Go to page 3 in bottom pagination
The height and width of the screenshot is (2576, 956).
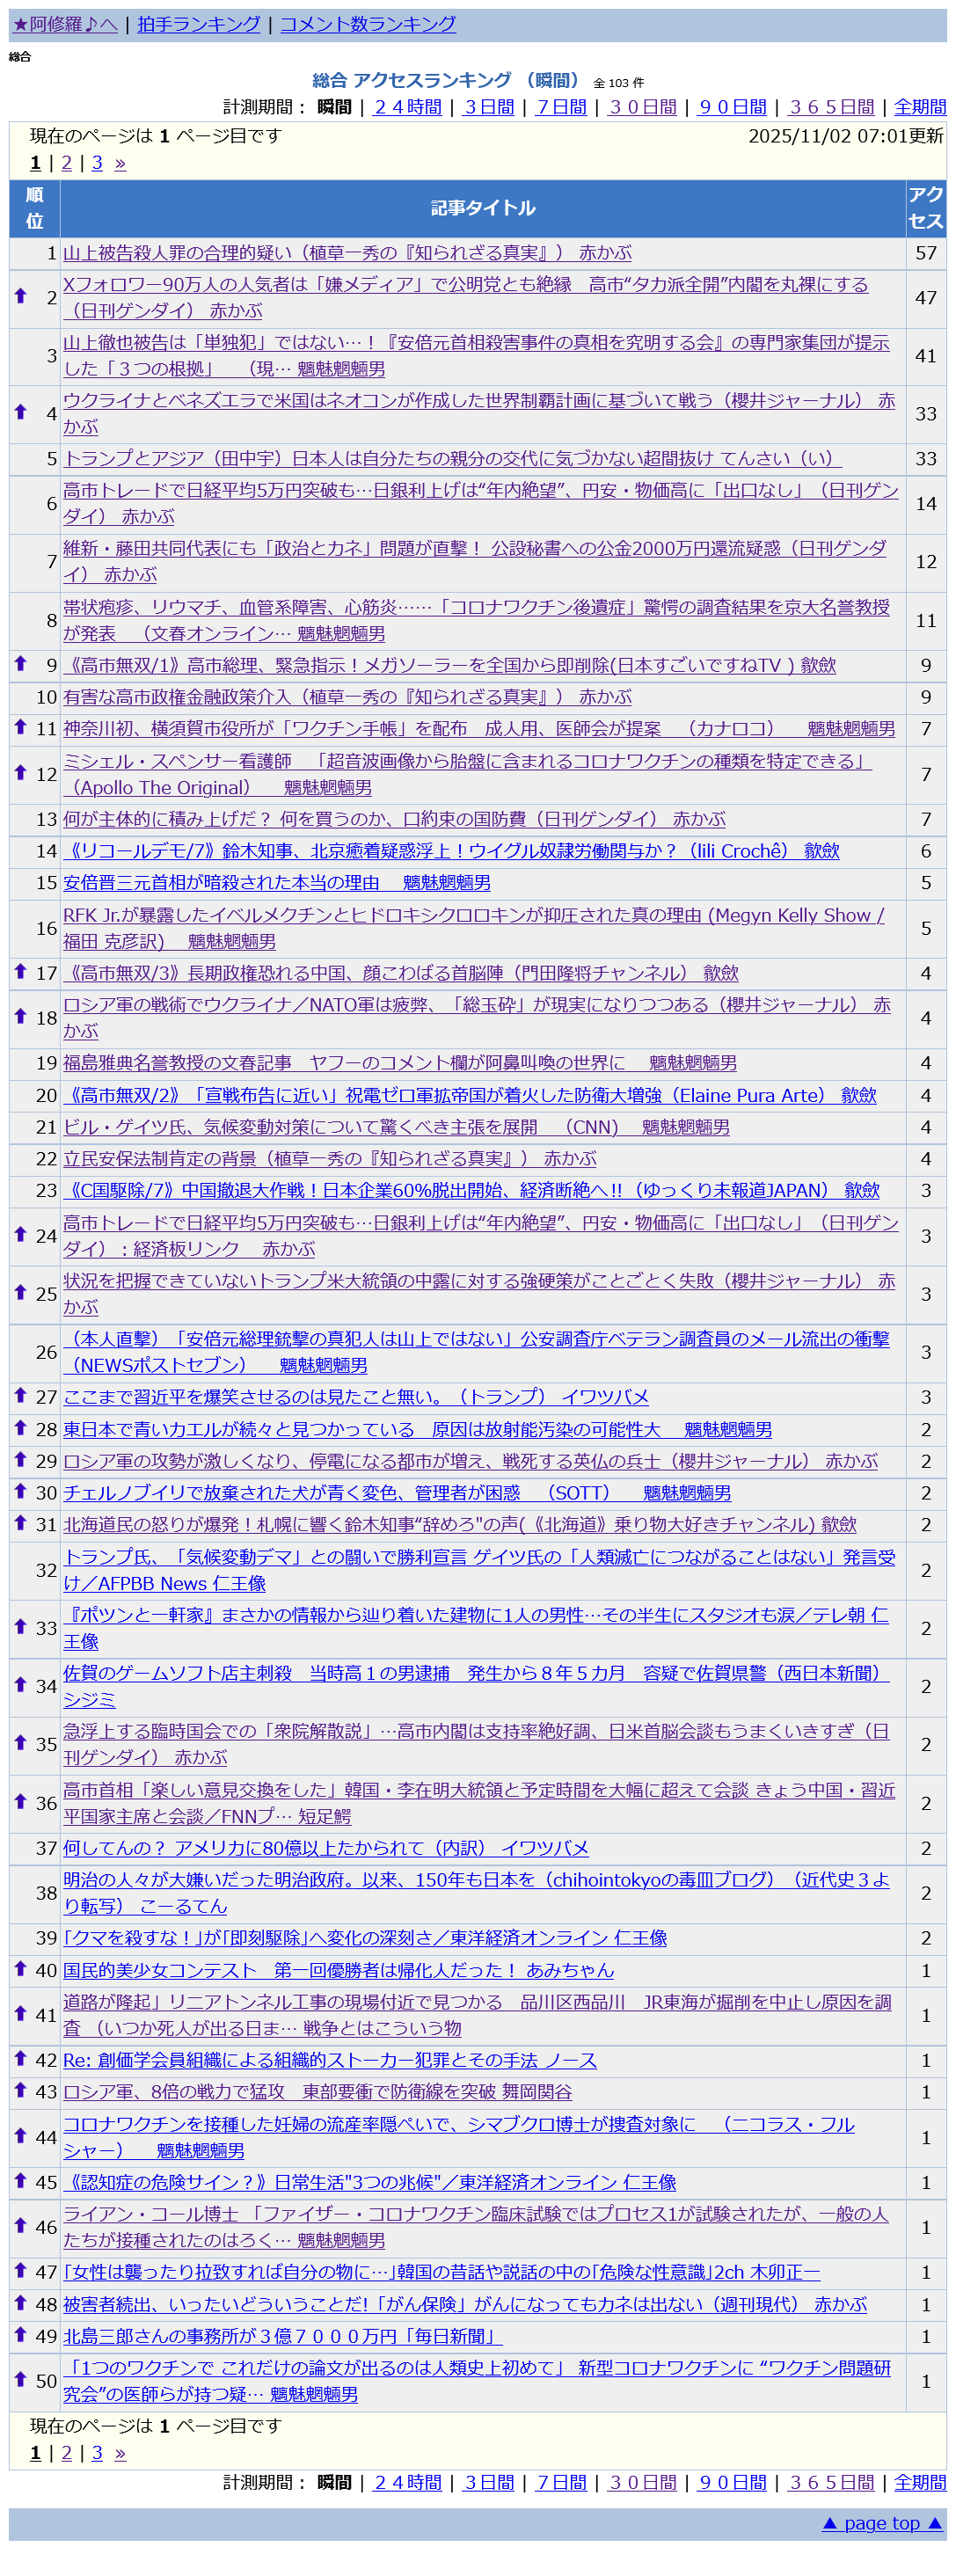97,2452
